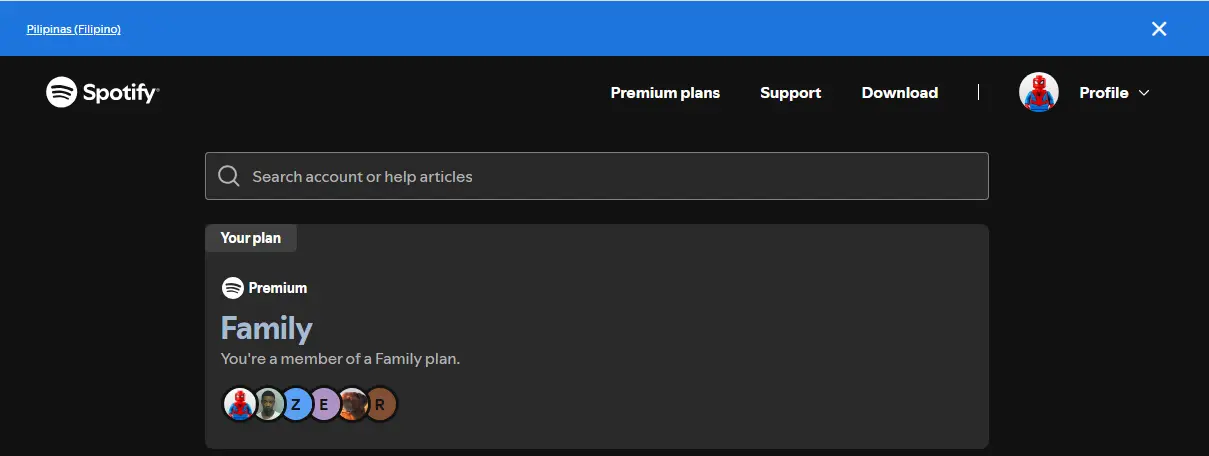Click the orange photo member avatar

[352, 404]
